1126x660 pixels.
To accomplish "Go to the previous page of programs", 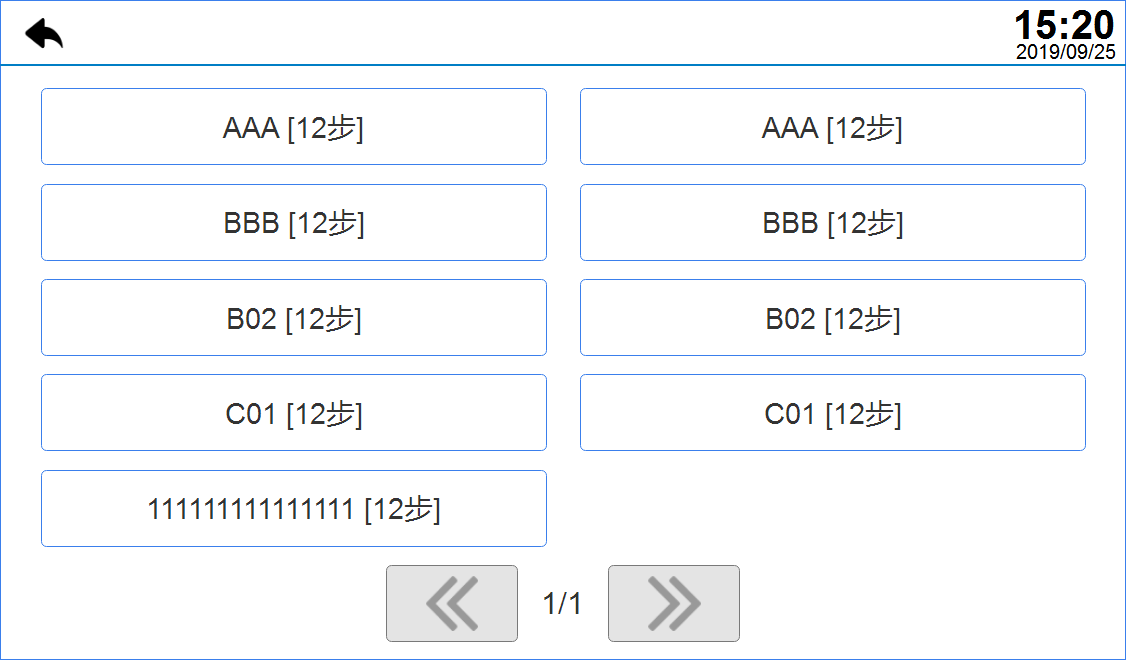I will click(451, 603).
